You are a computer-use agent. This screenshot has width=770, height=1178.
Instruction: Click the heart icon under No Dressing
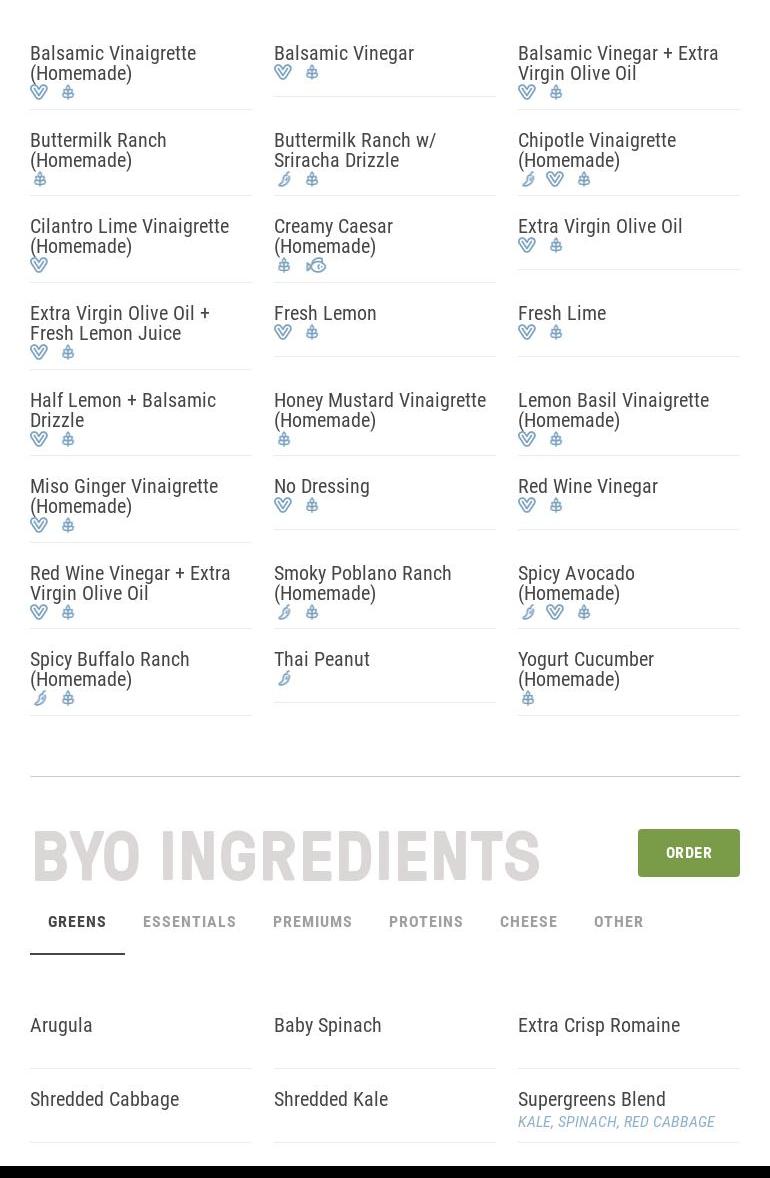pyautogui.click(x=283, y=506)
